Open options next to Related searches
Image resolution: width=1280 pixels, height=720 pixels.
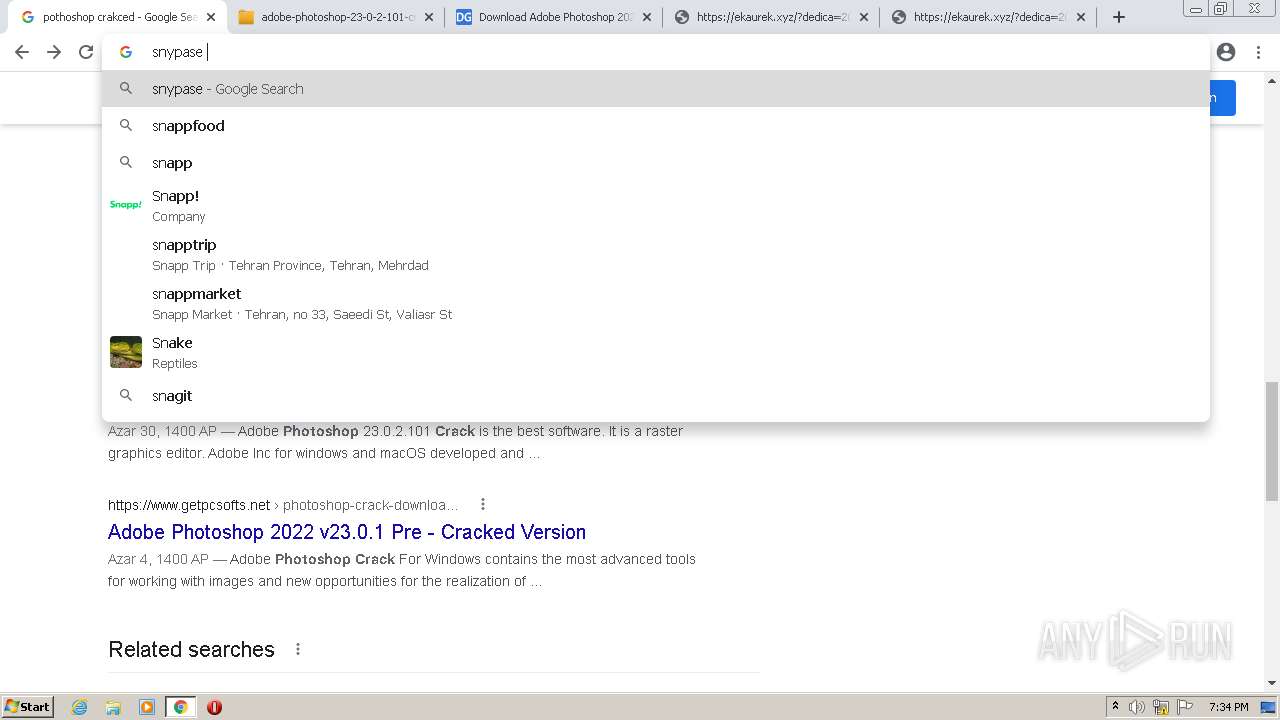click(298, 649)
